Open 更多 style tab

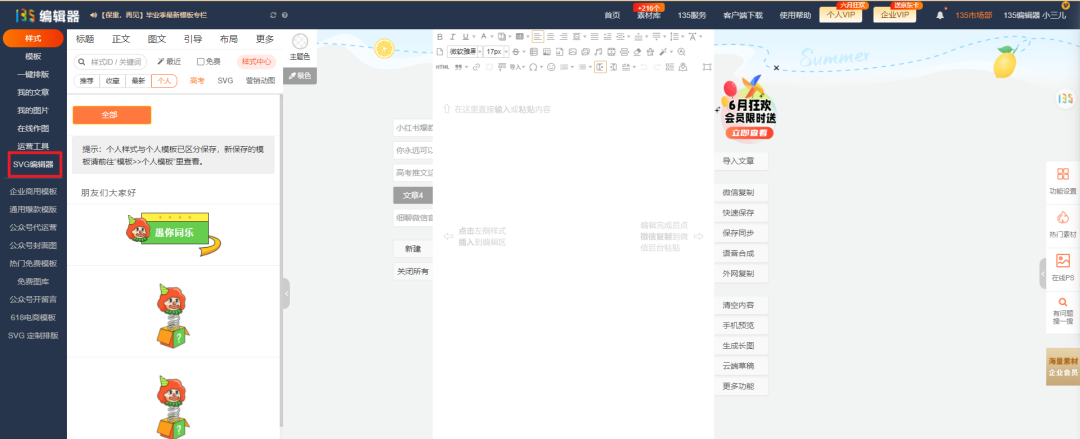264,39
